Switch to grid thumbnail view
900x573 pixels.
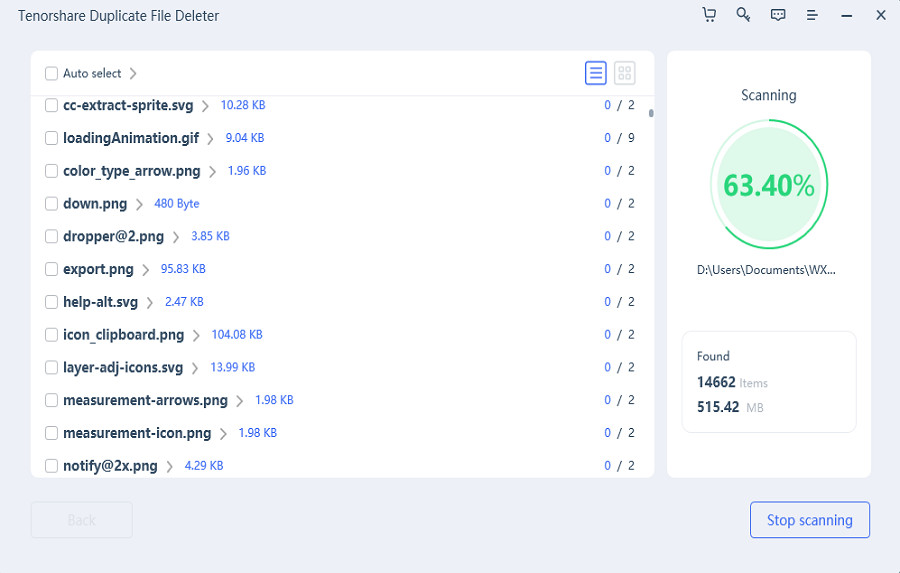[x=625, y=73]
